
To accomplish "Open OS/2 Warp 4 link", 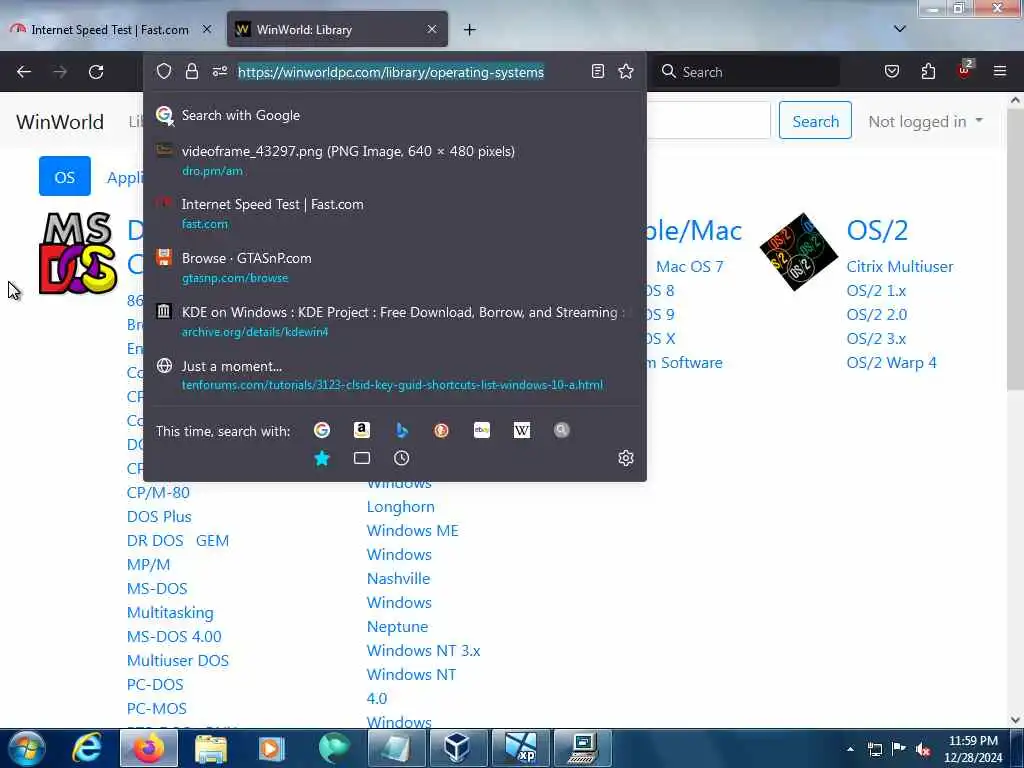I will (x=891, y=362).
